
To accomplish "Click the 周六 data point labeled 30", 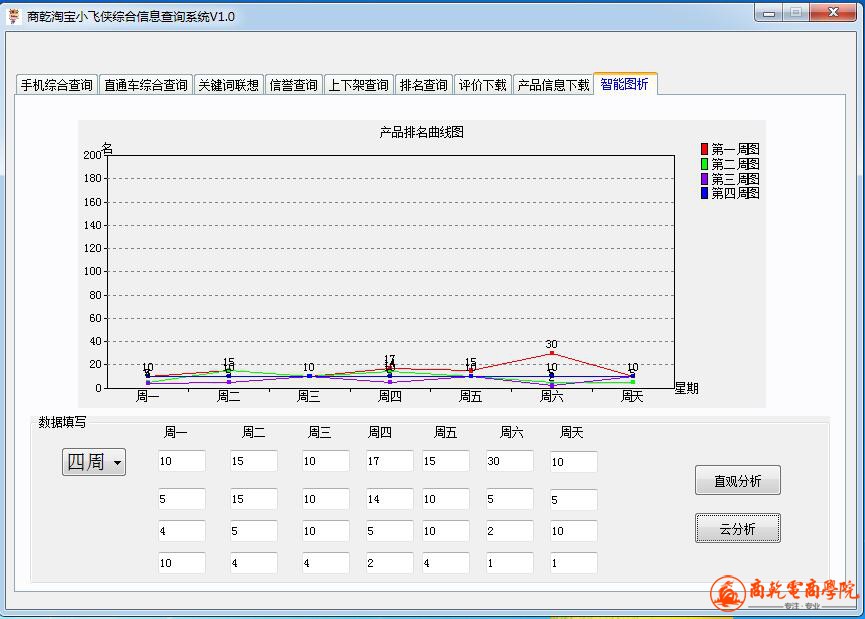I will 551,353.
